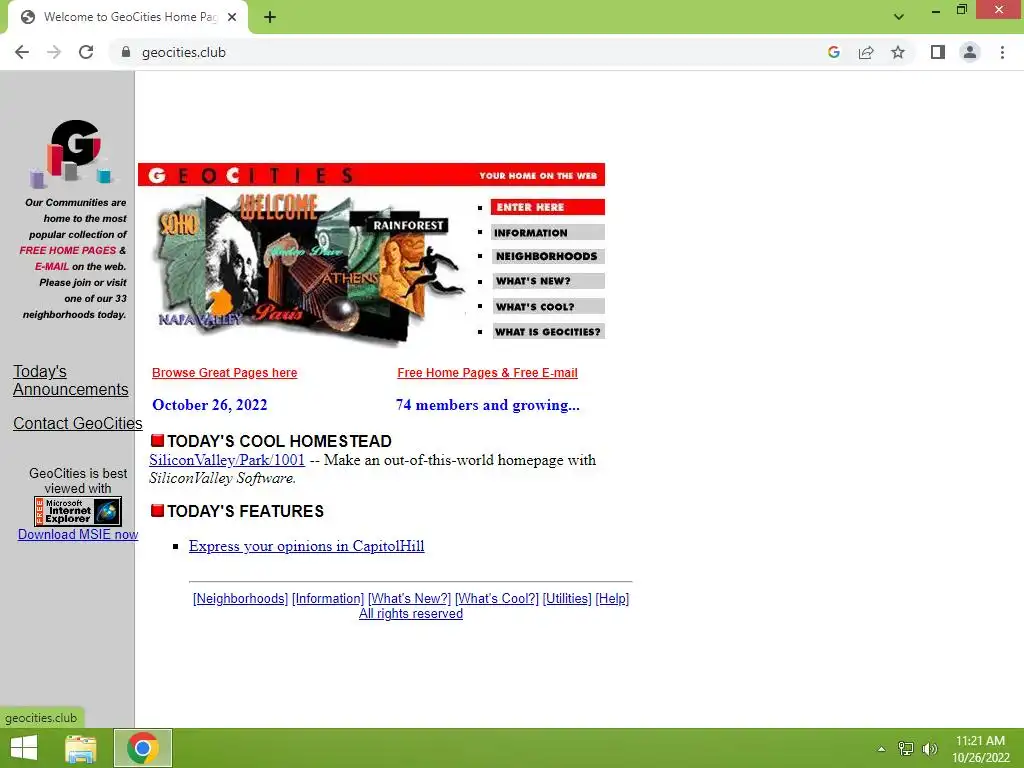Click the network tray icon
This screenshot has height=768, width=1024.
pos(906,748)
